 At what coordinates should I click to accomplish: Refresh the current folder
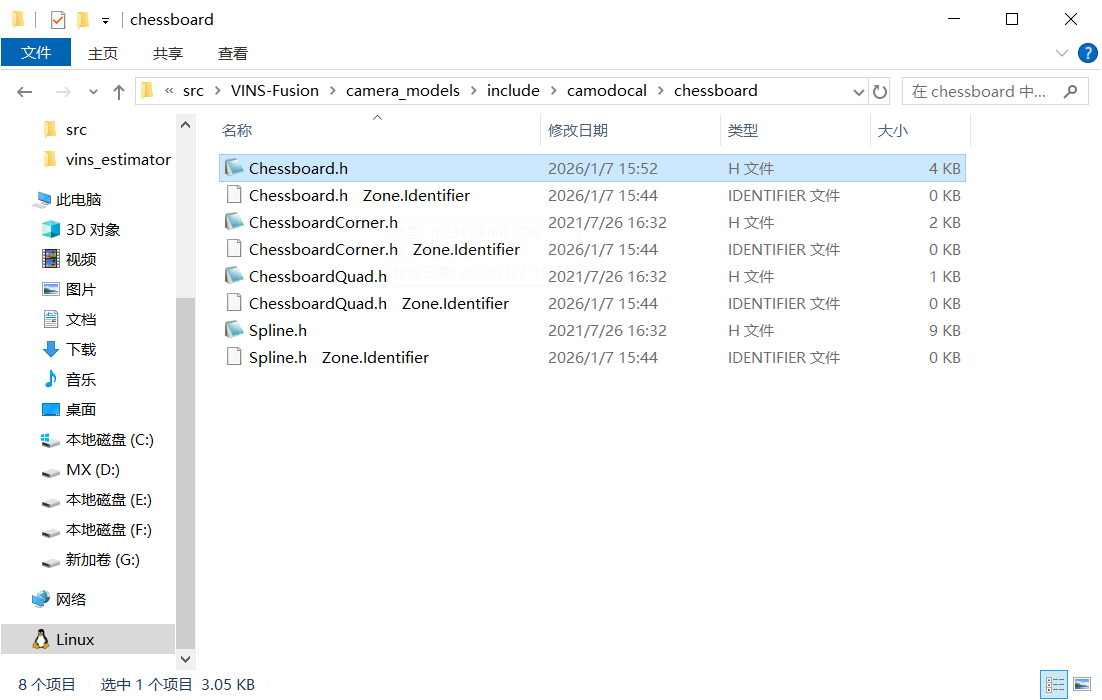pos(879,91)
